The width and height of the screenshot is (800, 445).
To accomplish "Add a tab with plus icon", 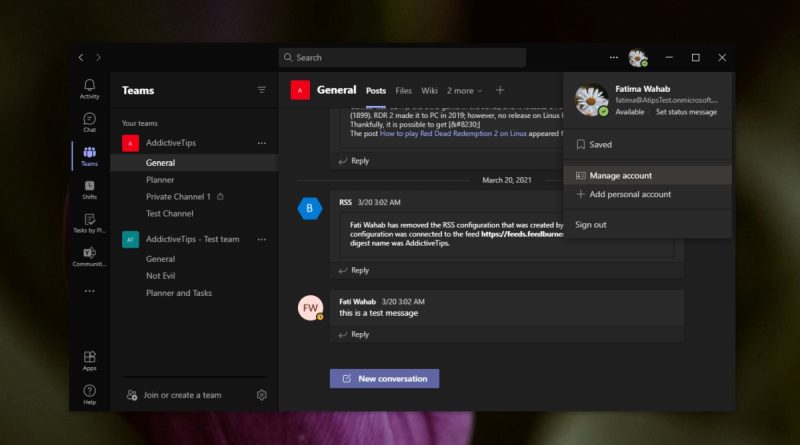I will click(500, 90).
